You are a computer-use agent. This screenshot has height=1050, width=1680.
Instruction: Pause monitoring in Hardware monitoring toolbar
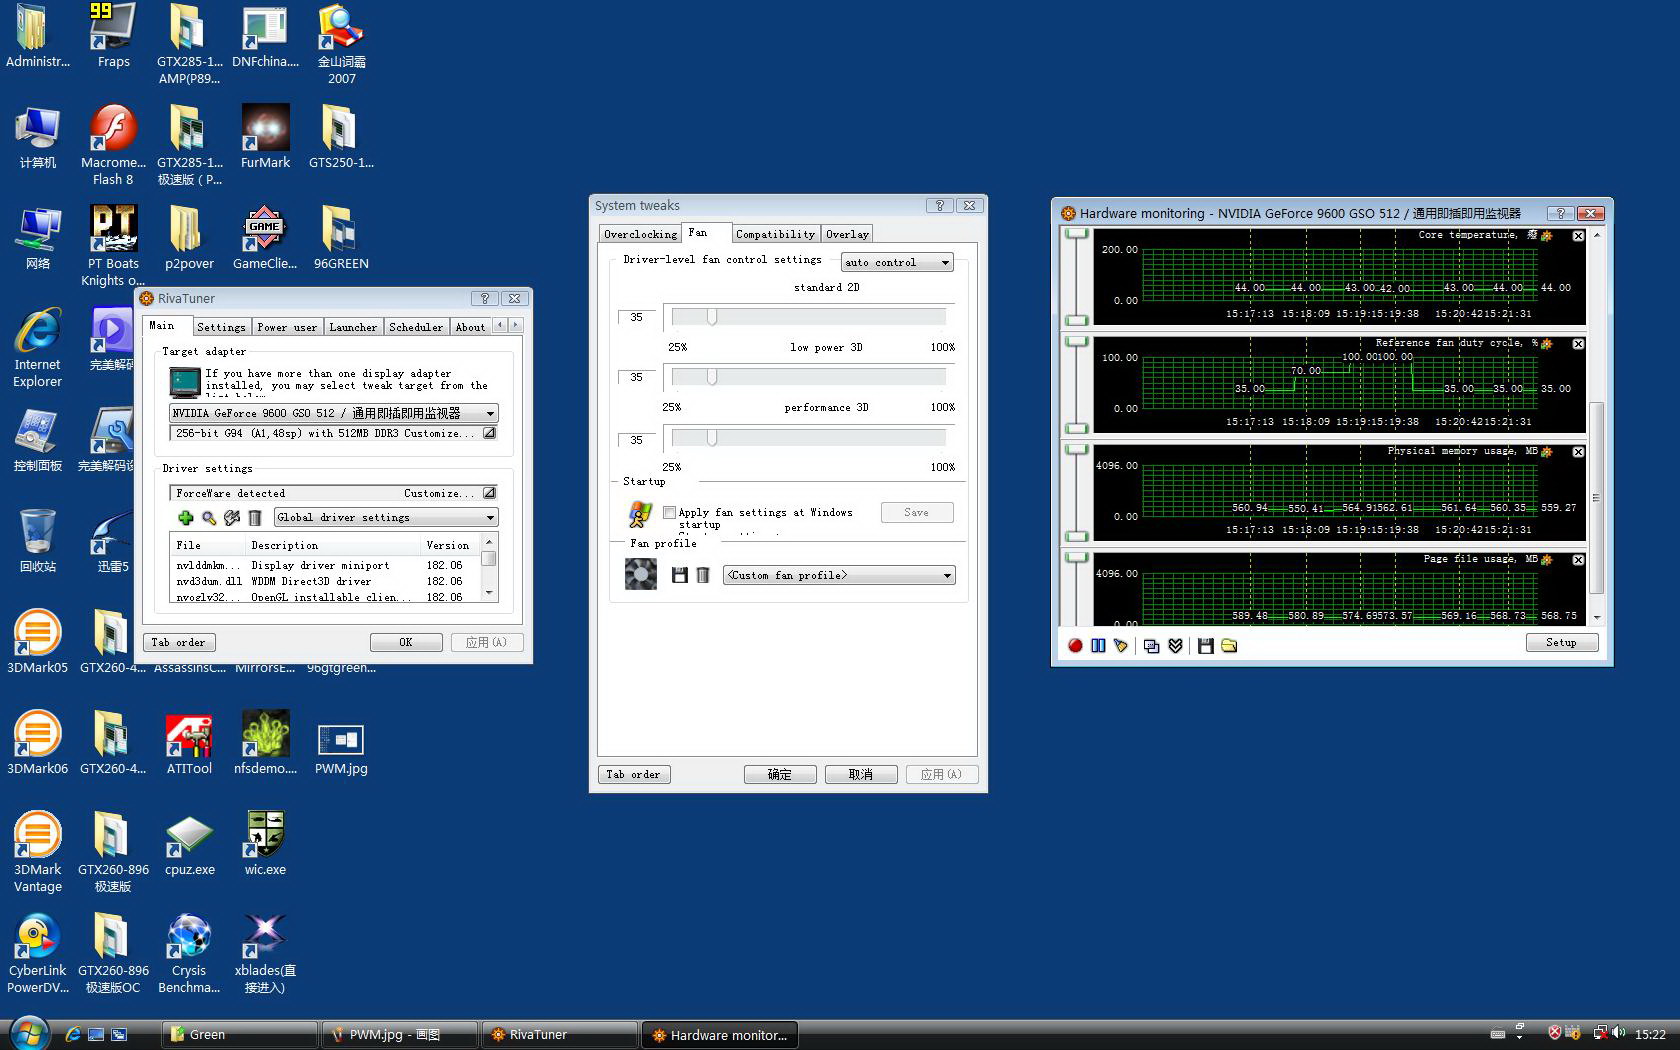point(1098,646)
